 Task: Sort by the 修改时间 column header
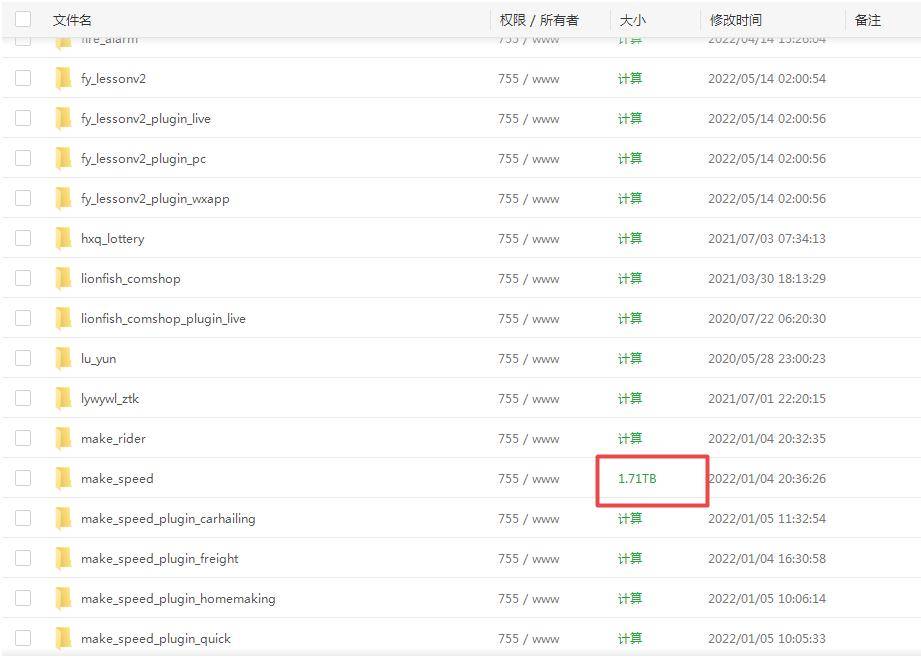pyautogui.click(x=735, y=20)
